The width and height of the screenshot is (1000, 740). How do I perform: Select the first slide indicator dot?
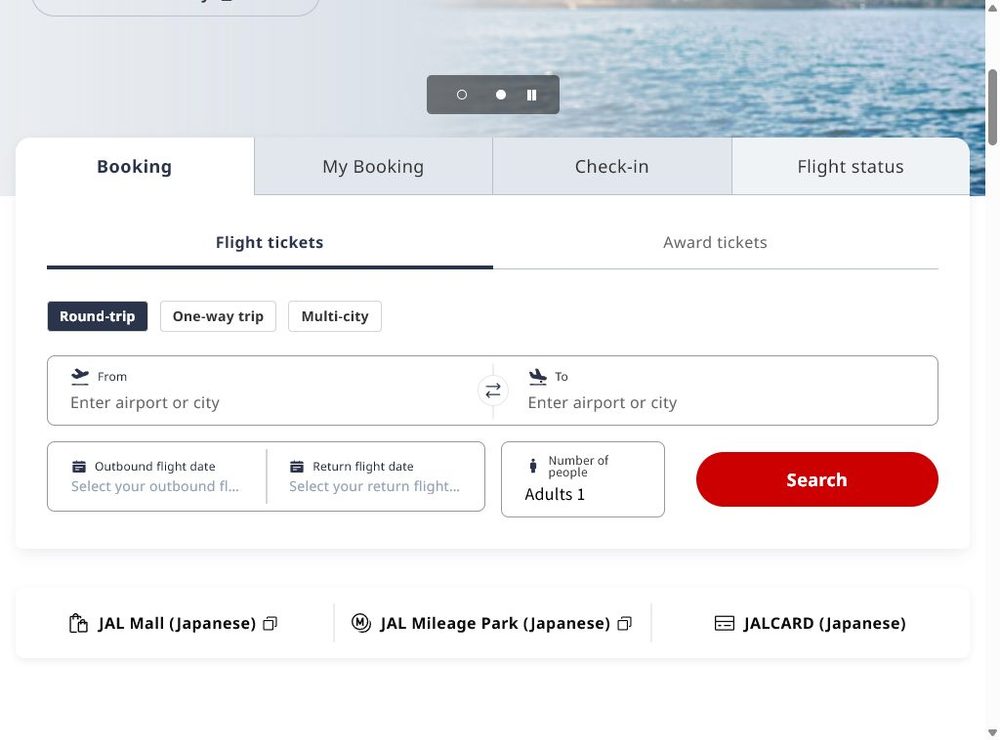[x=462, y=94]
